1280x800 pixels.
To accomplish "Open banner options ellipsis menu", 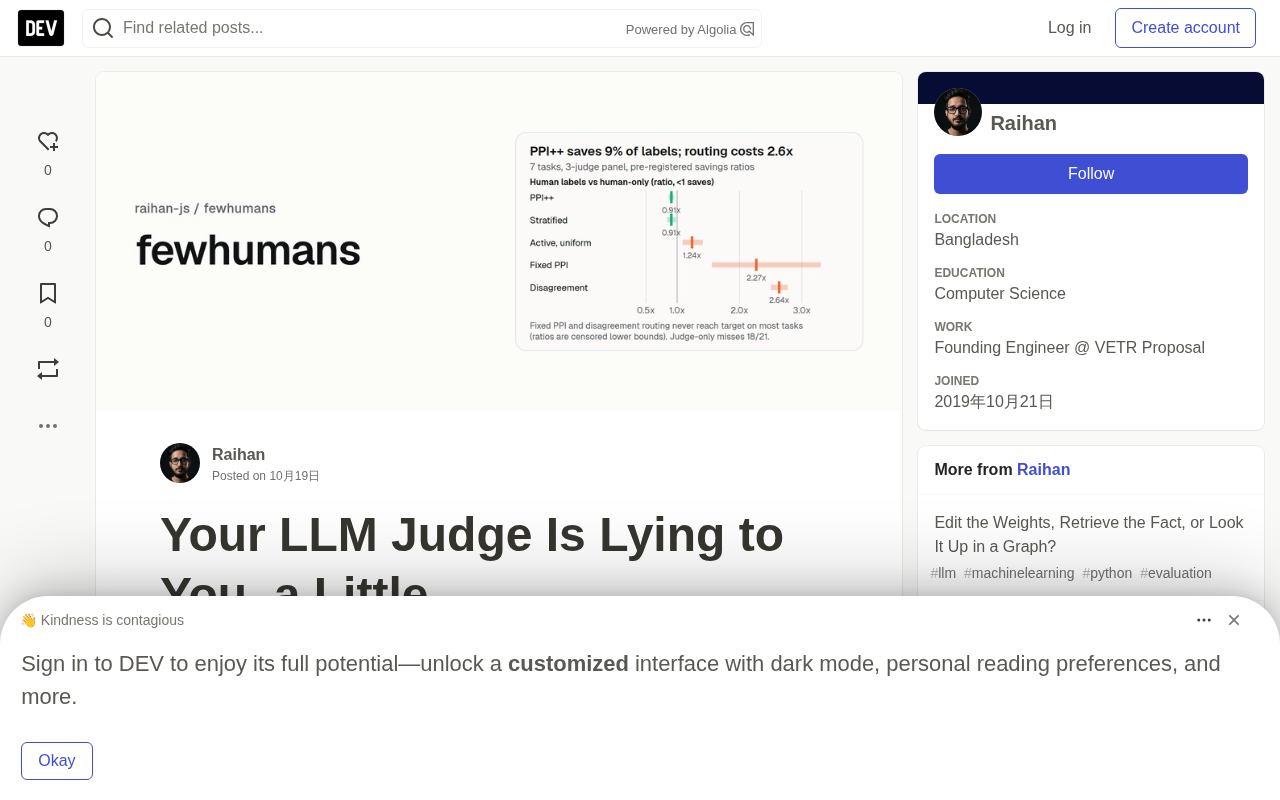I will click(x=1204, y=620).
